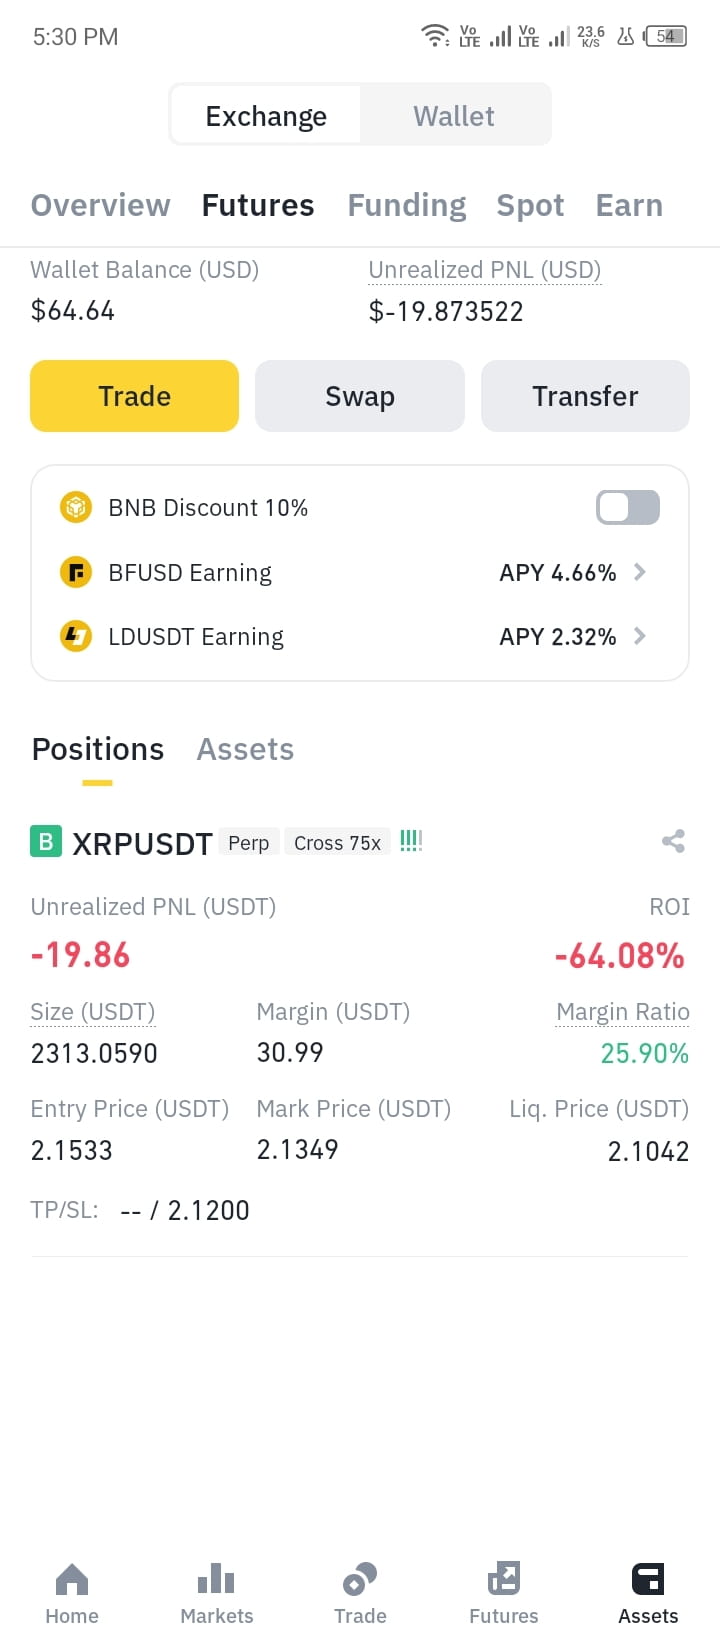Image resolution: width=720 pixels, height=1639 pixels.
Task: Open the Assets sub-tab beside Positions
Action: click(x=245, y=749)
